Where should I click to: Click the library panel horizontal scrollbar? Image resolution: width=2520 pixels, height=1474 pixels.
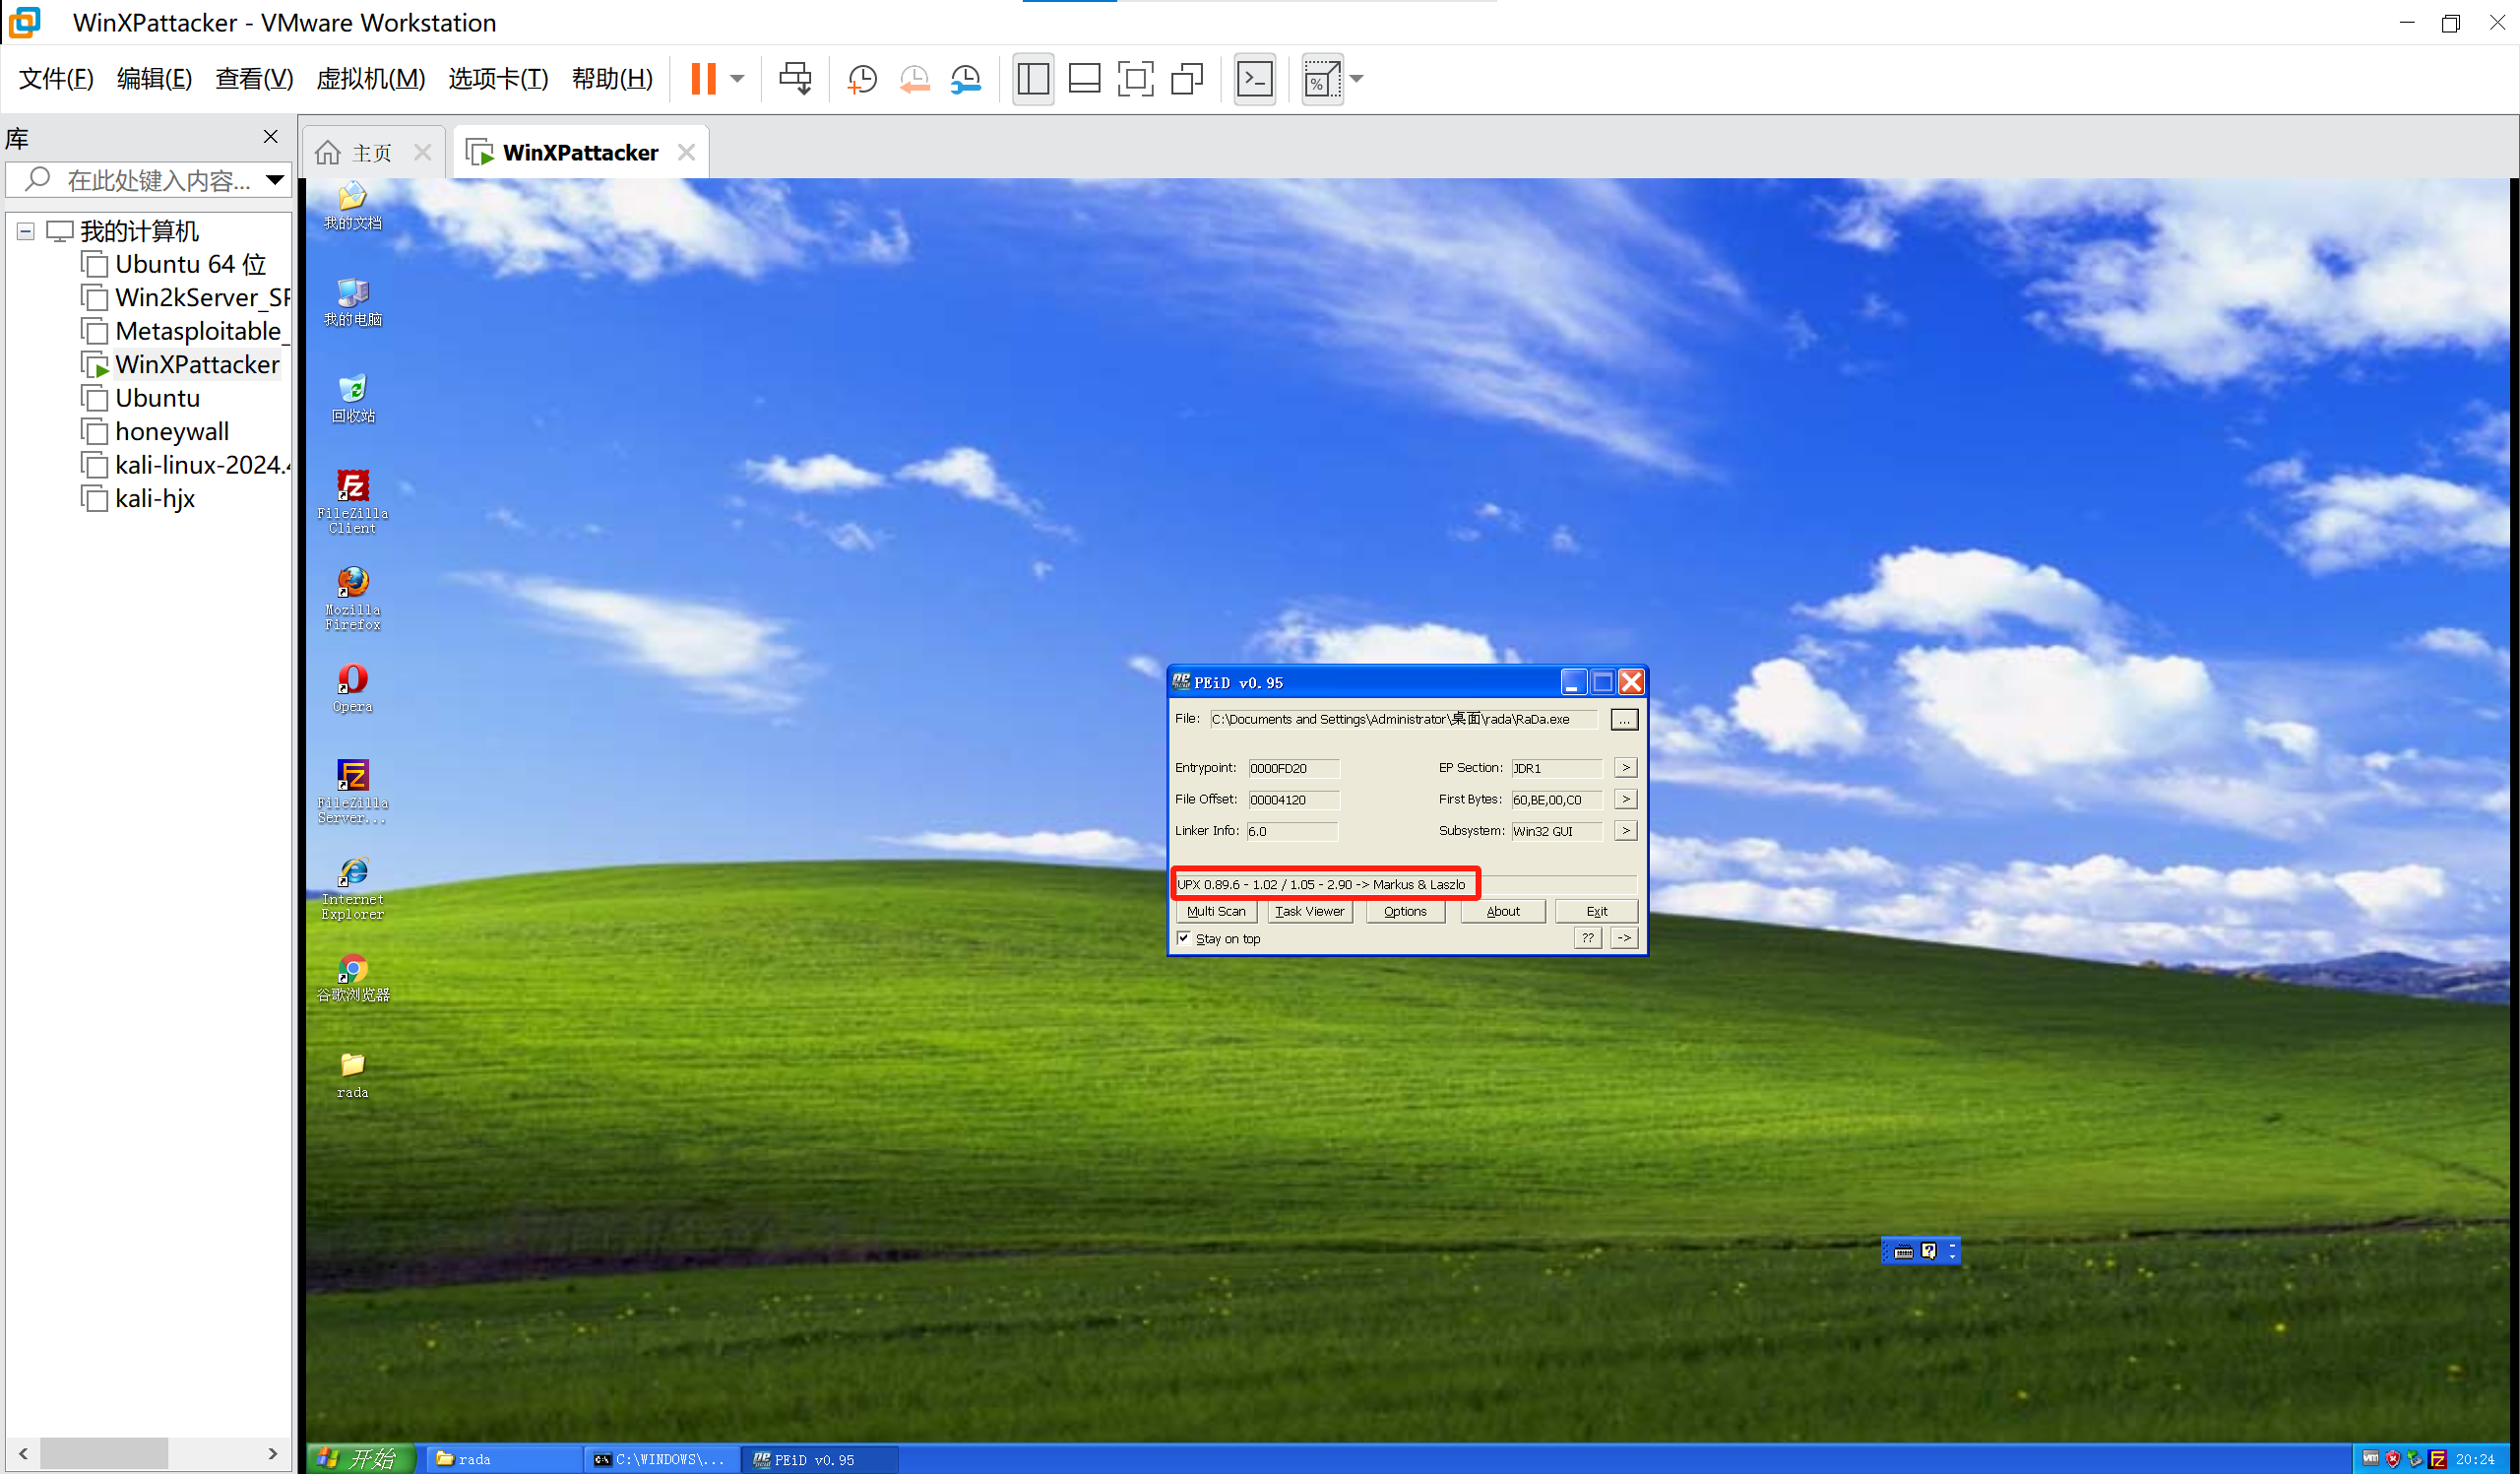click(x=104, y=1452)
